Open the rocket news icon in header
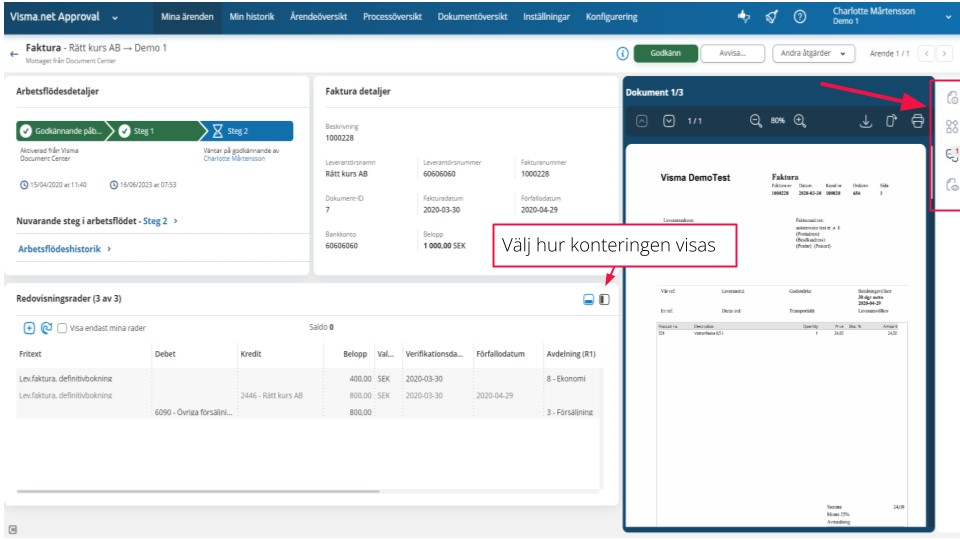 pyautogui.click(x=771, y=17)
